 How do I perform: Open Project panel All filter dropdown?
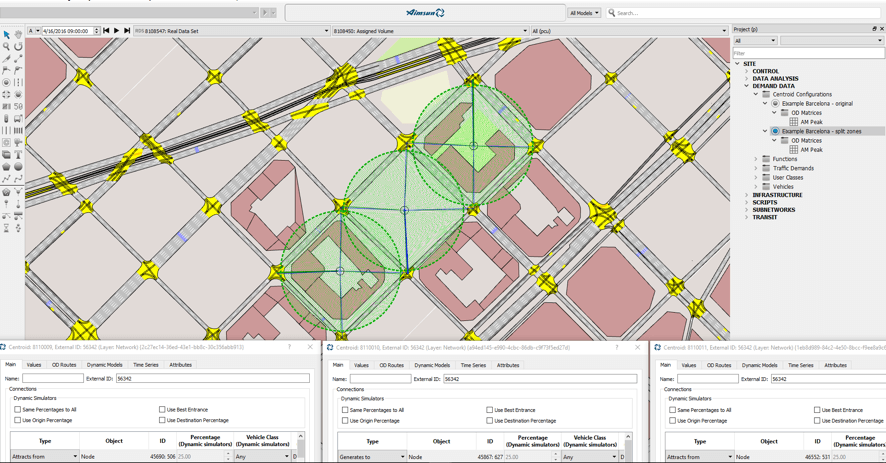click(x=755, y=41)
